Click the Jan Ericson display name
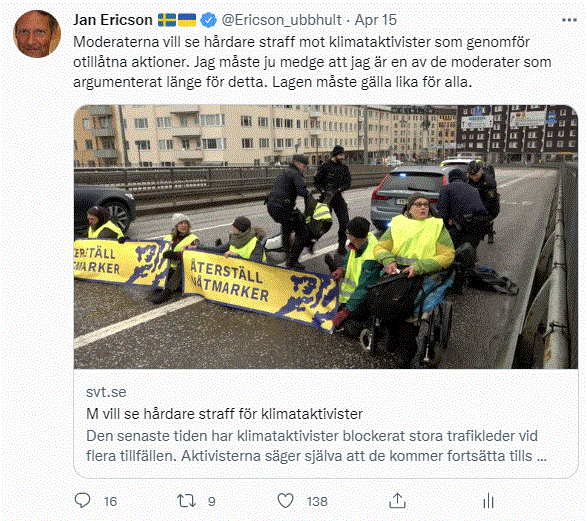This screenshot has width=587, height=521. pyautogui.click(x=113, y=20)
